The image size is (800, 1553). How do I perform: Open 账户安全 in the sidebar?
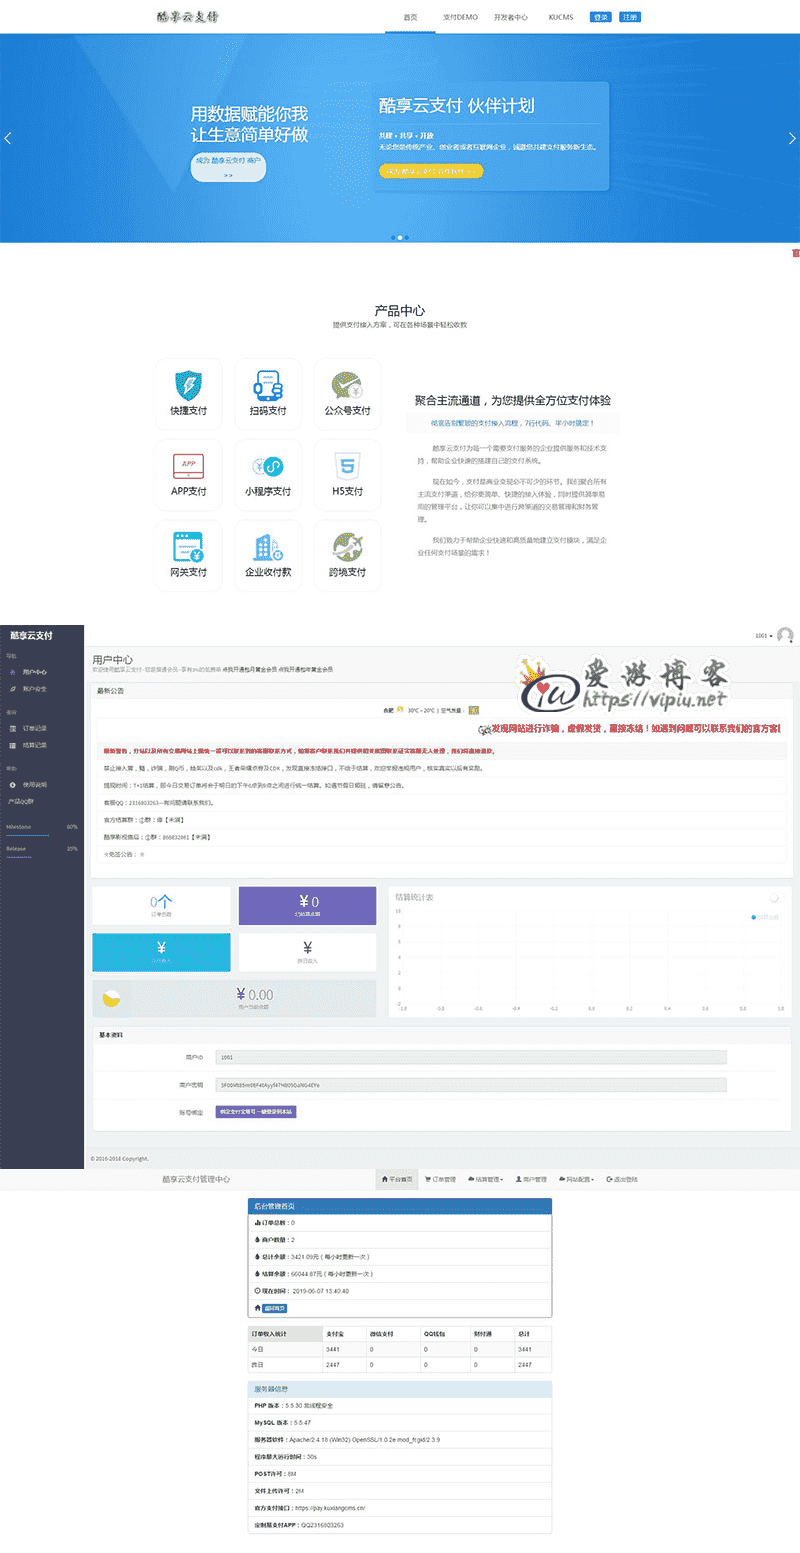pyautogui.click(x=35, y=689)
